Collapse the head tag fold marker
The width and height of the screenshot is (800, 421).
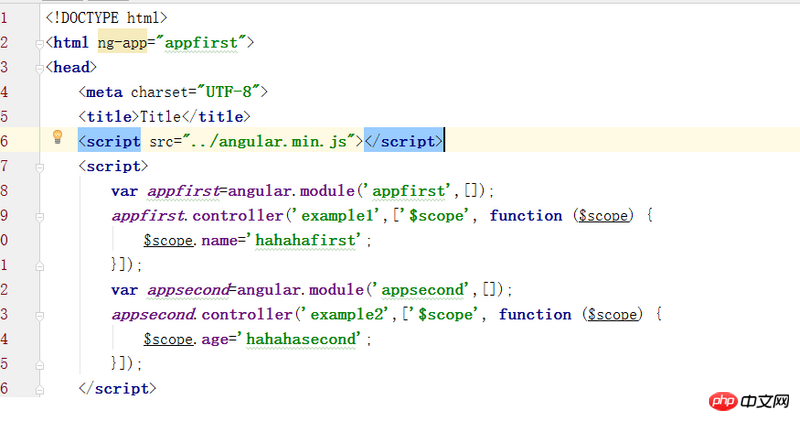39,69
